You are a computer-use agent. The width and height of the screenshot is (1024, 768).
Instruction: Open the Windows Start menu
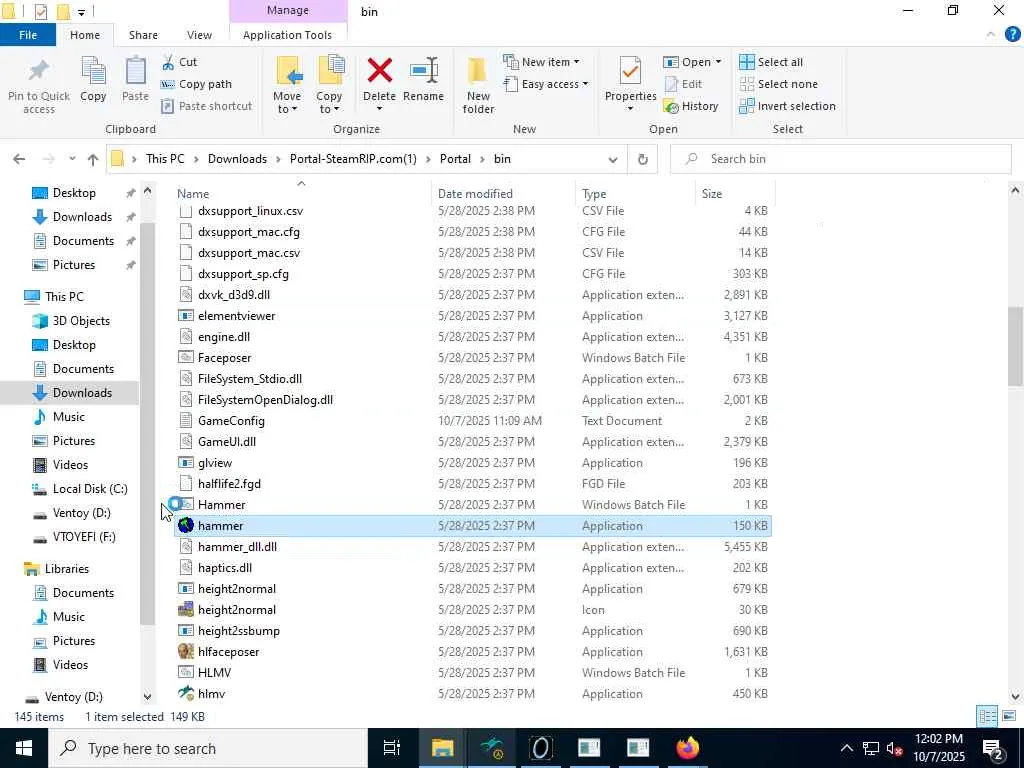pyautogui.click(x=24, y=748)
